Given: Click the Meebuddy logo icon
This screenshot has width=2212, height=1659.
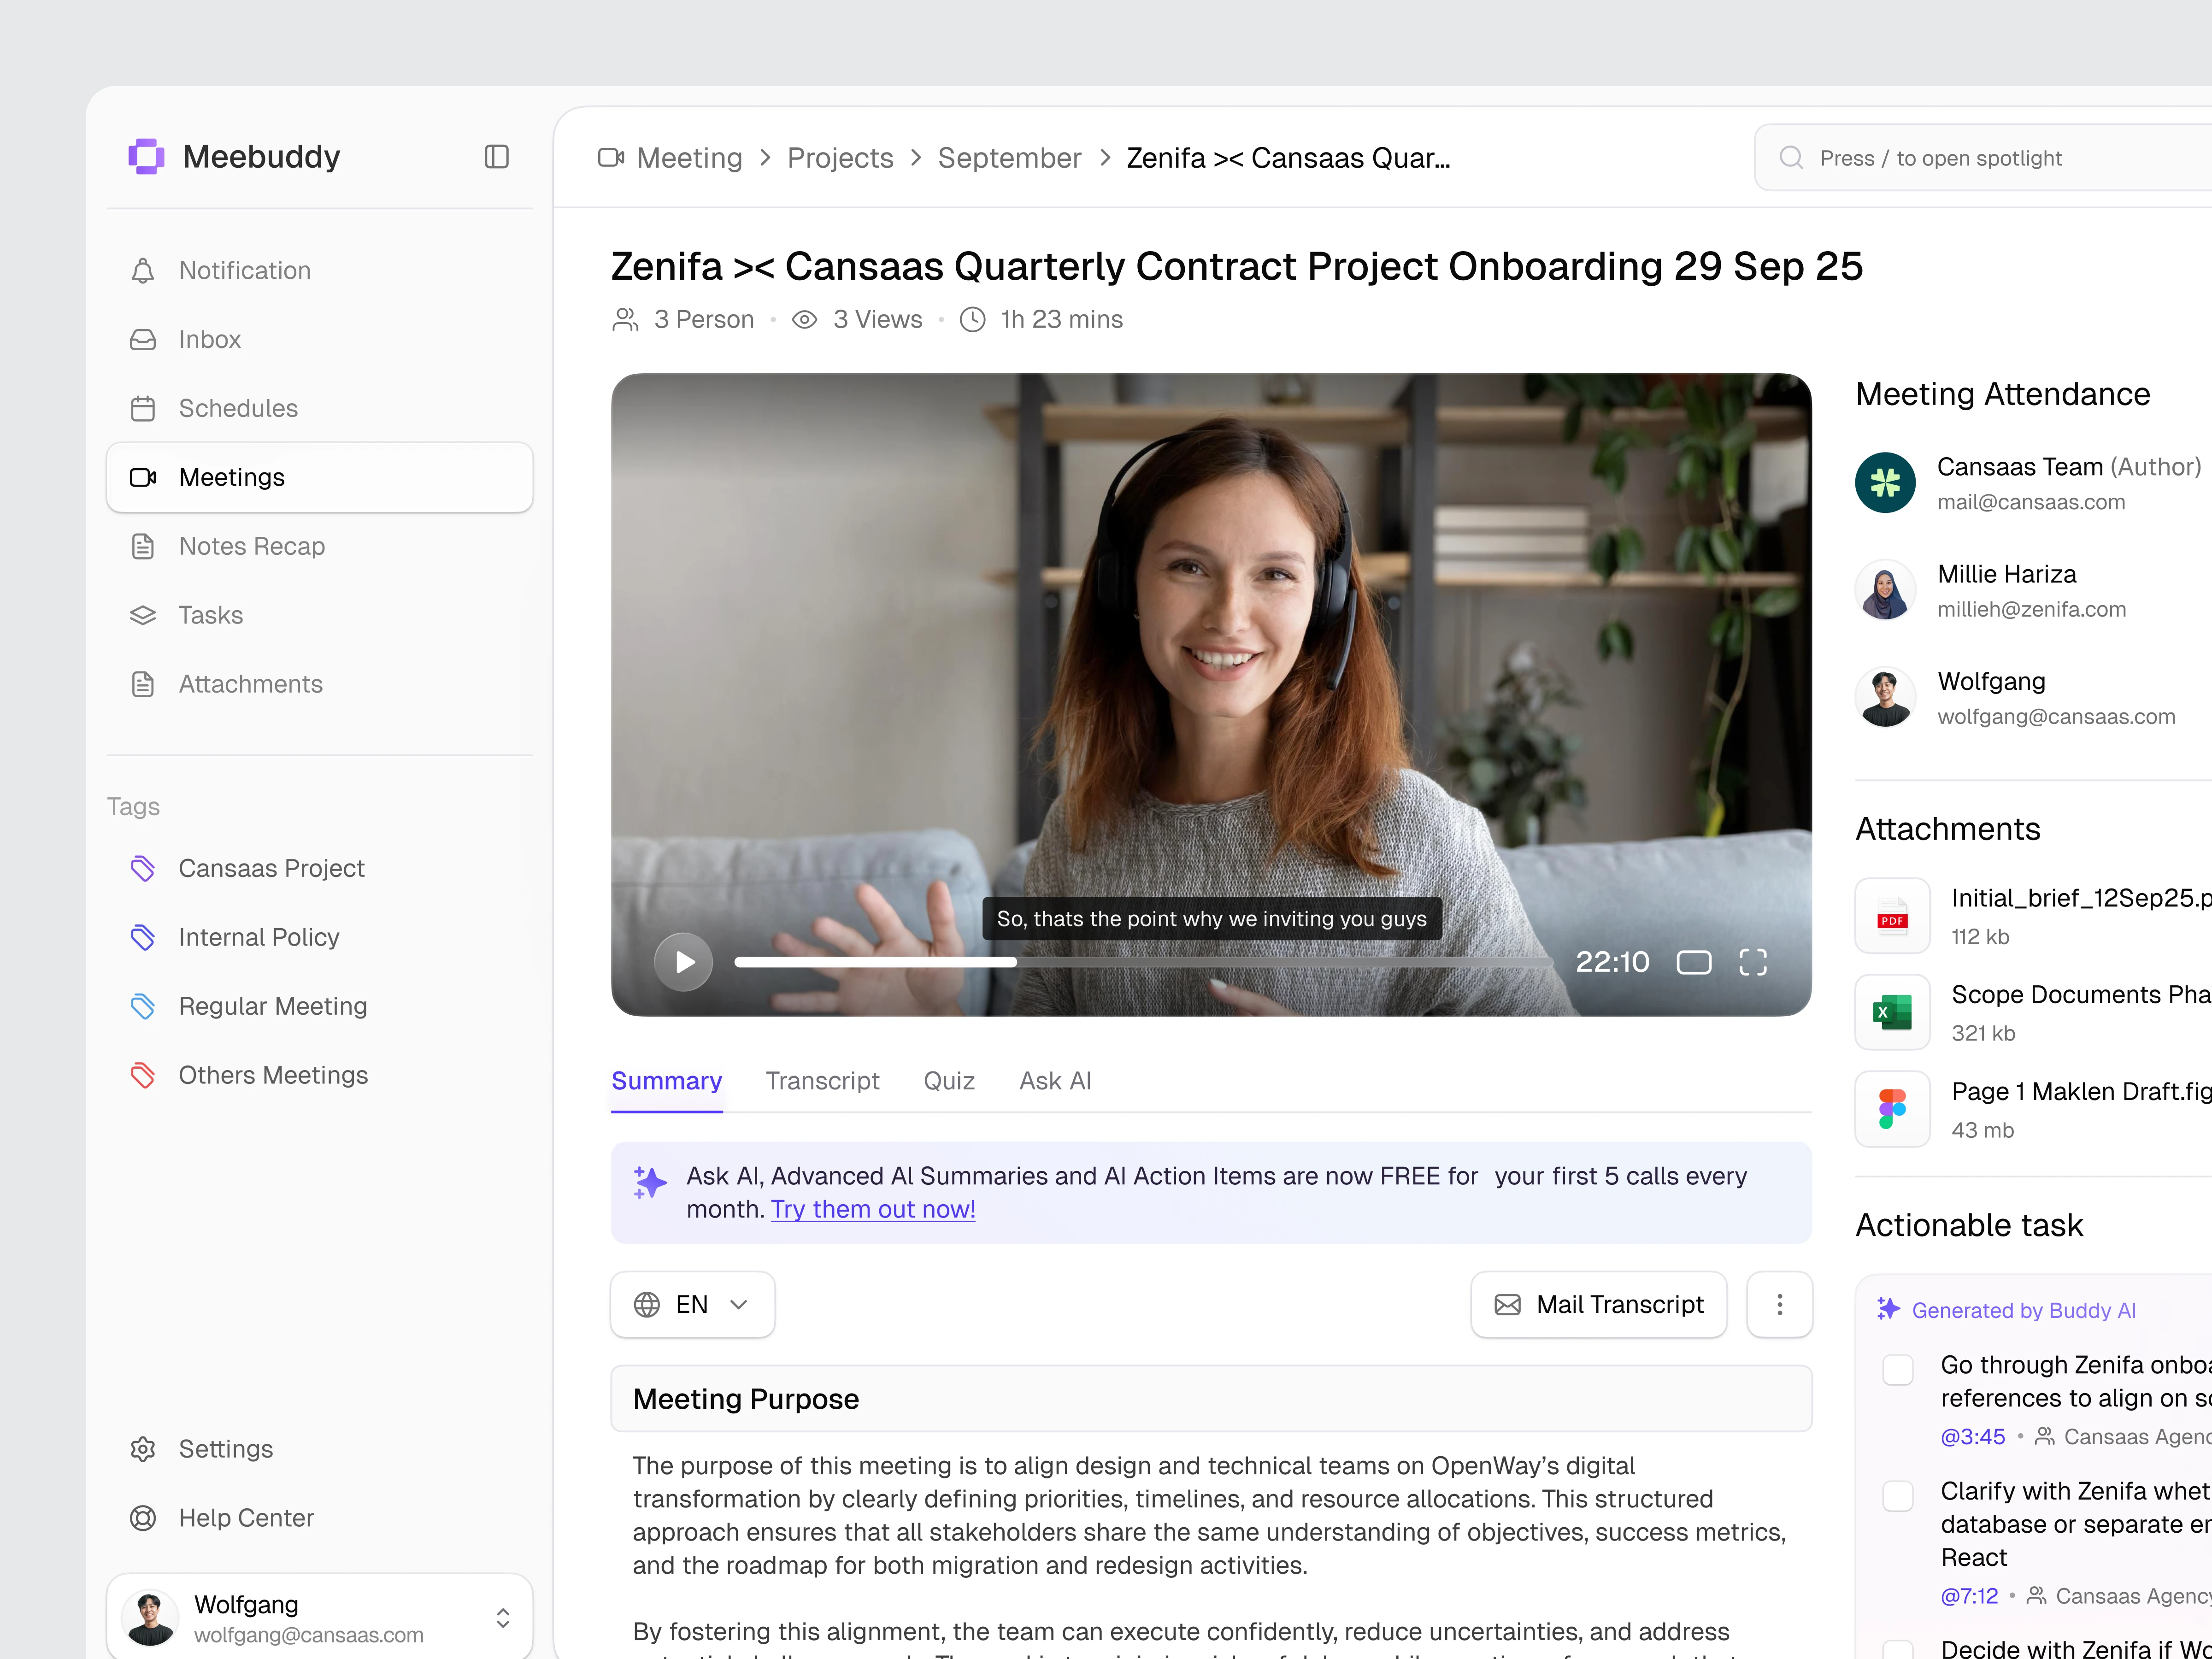Looking at the screenshot, I should point(146,157).
